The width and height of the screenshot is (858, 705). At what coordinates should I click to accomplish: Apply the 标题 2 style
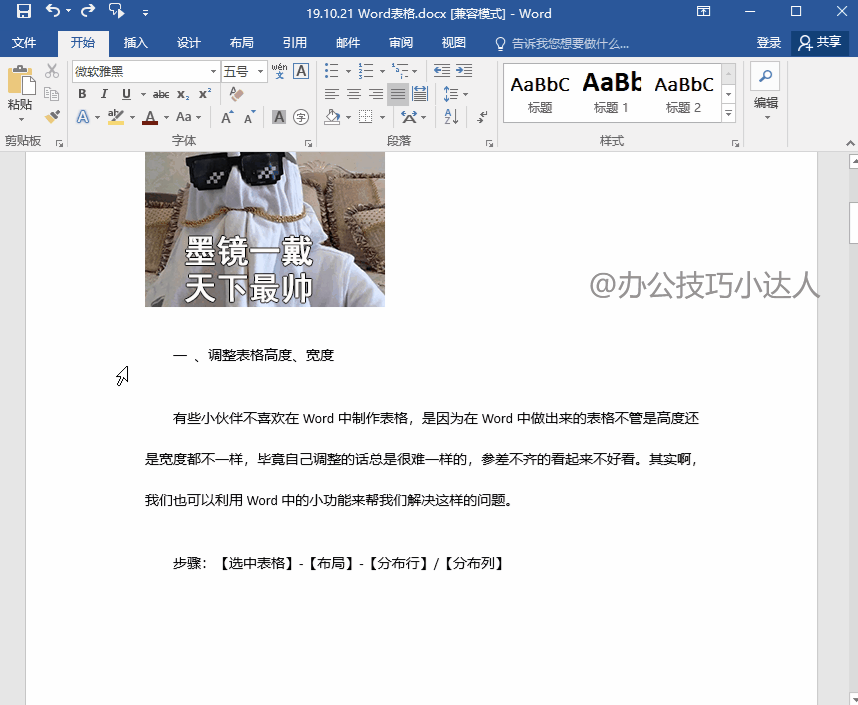[683, 92]
